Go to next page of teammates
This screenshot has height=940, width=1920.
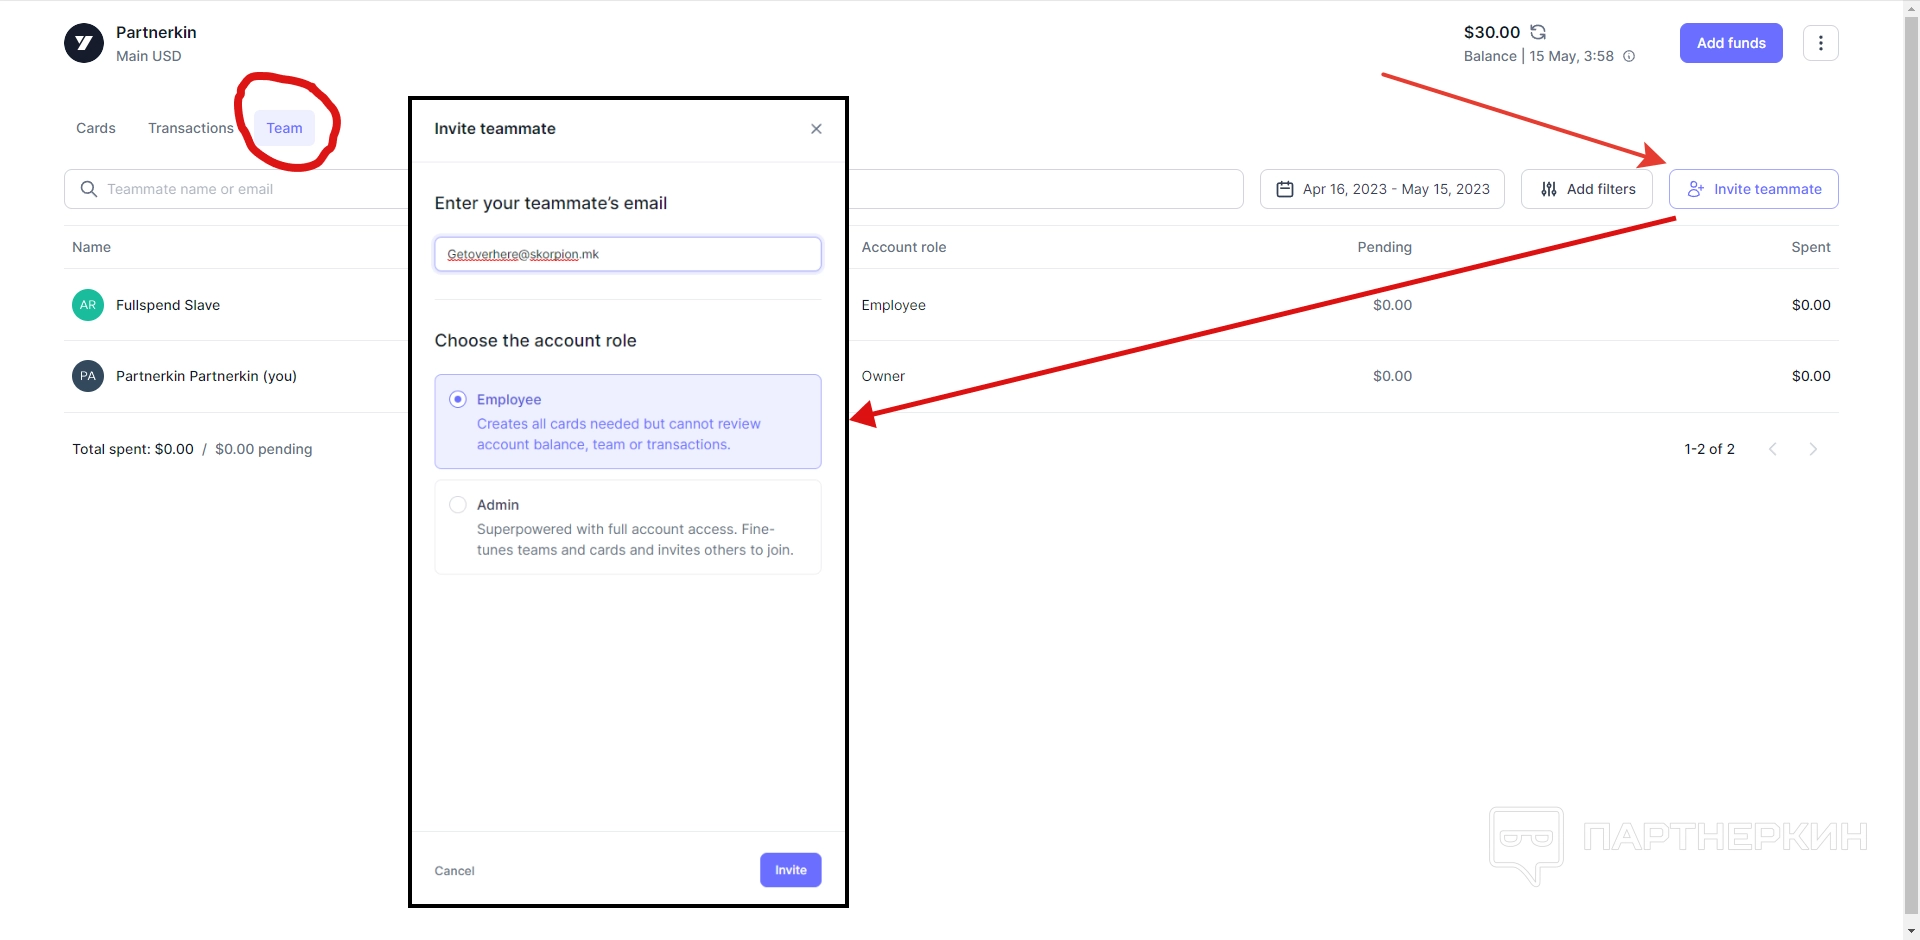(x=1813, y=449)
